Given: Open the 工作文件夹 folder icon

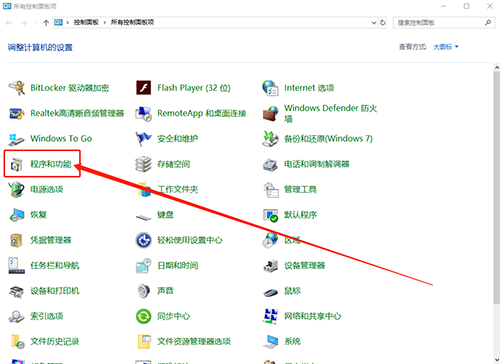Looking at the screenshot, I should click(x=144, y=189).
